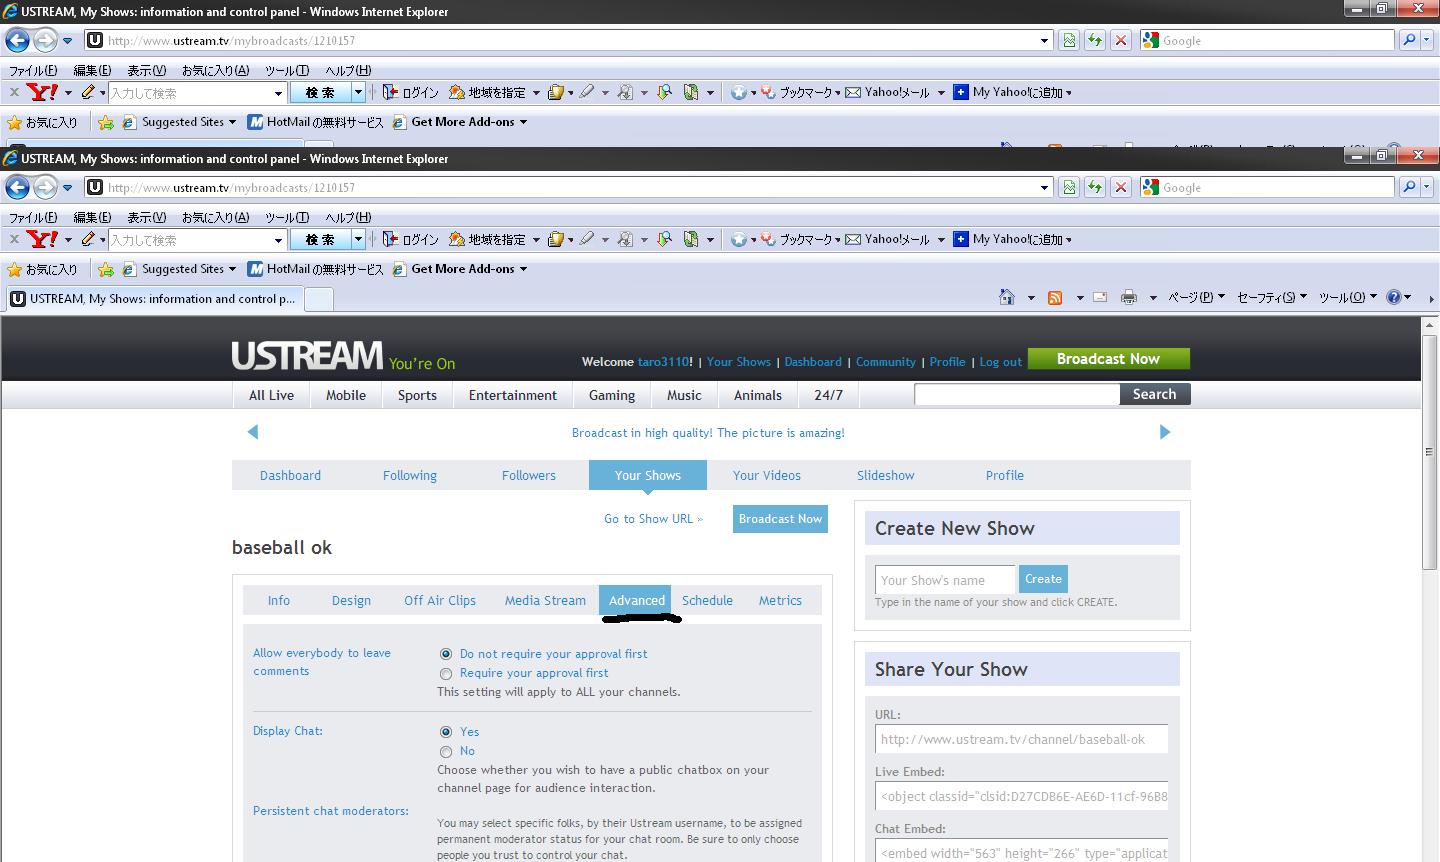This screenshot has height=862, width=1440.
Task: Refresh page in the back IE window
Action: coord(1095,41)
